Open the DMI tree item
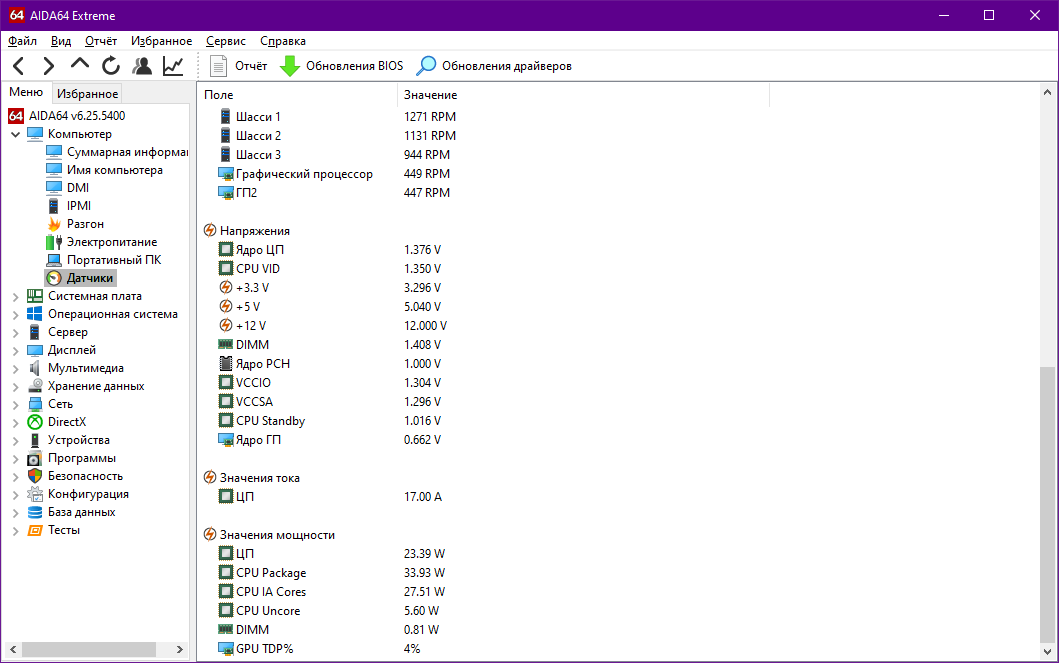 pos(68,188)
